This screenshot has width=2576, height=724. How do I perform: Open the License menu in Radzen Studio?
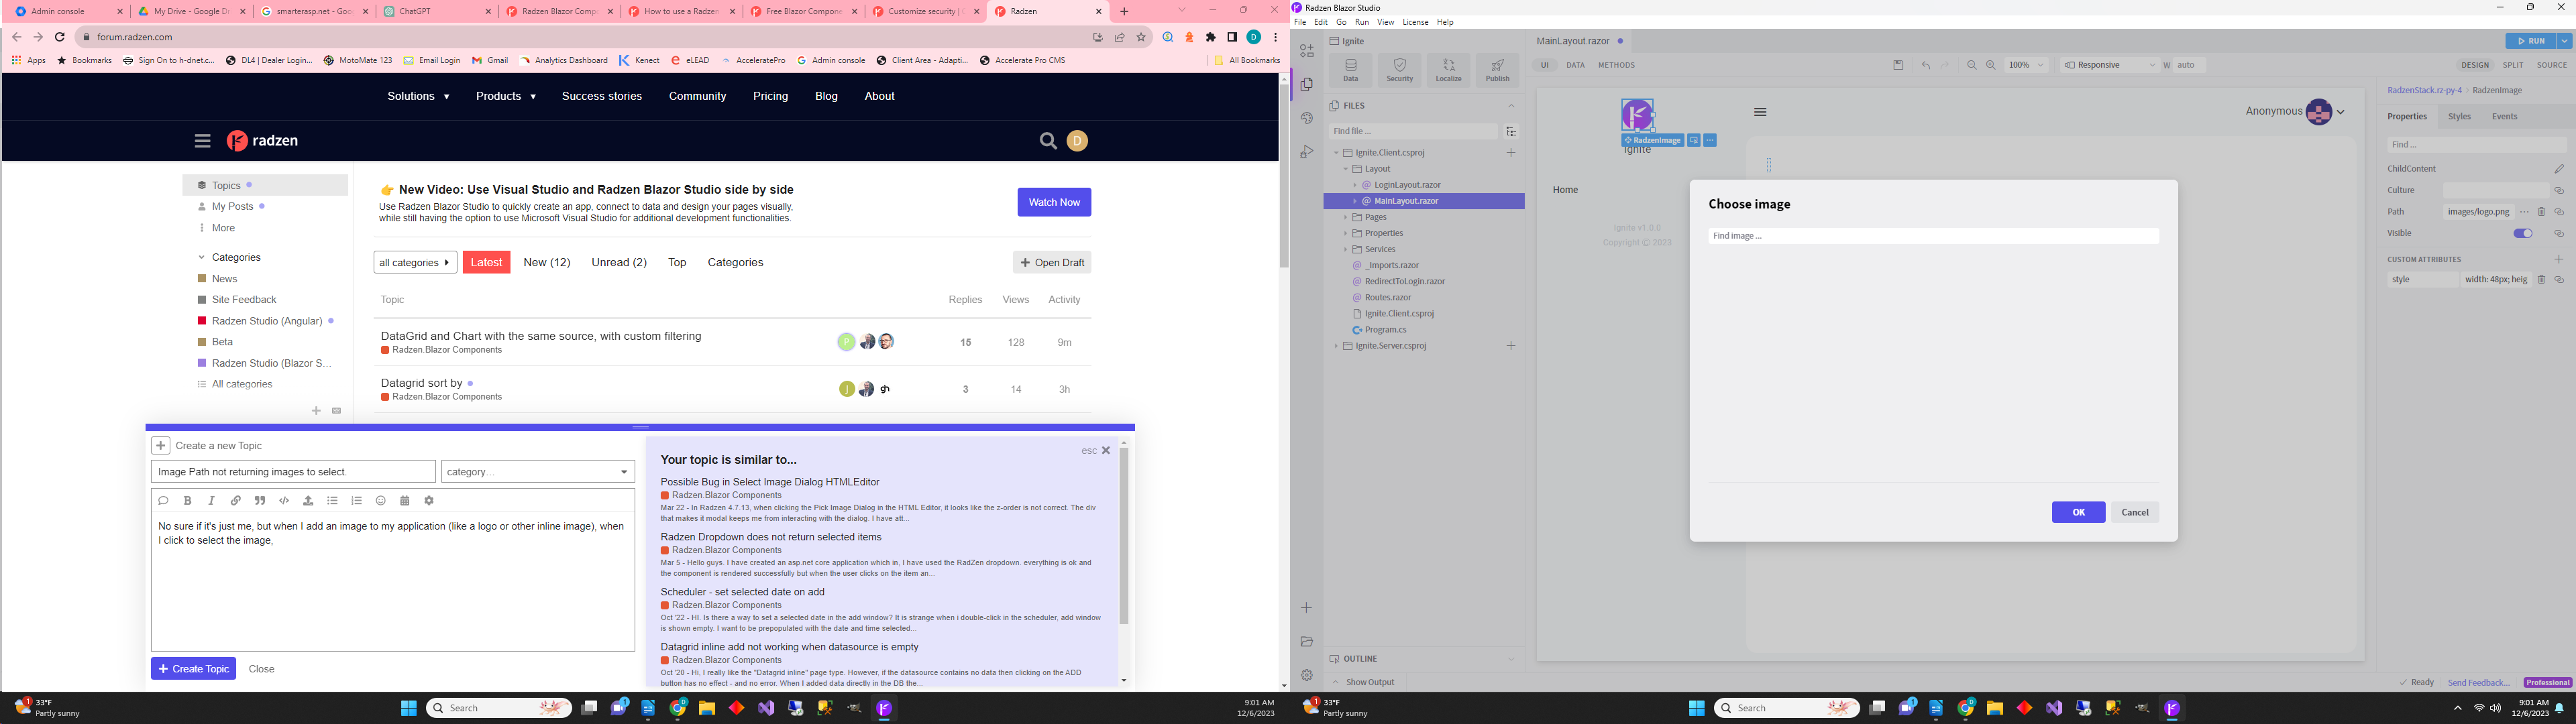pyautogui.click(x=1415, y=22)
